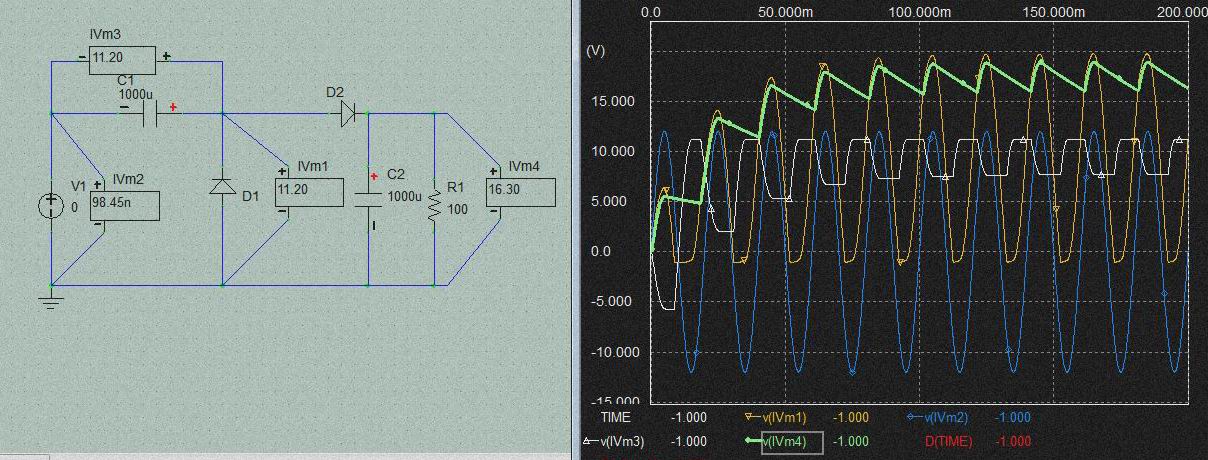Select the v(IVm3) trace legend entry
The image size is (1208, 460).
click(612, 441)
